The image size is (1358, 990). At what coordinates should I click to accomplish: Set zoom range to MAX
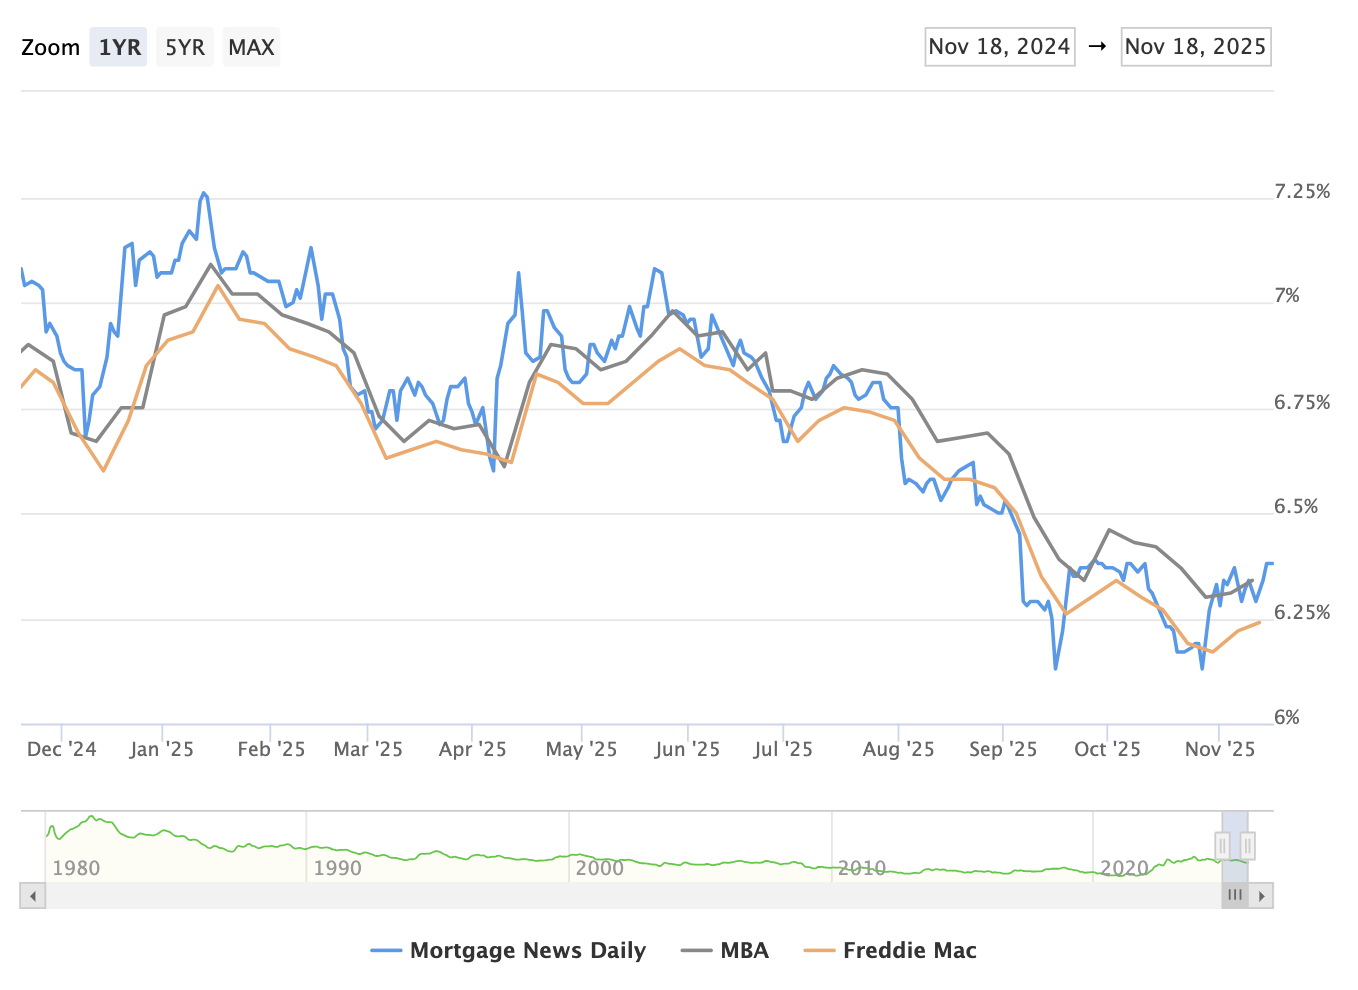[251, 47]
